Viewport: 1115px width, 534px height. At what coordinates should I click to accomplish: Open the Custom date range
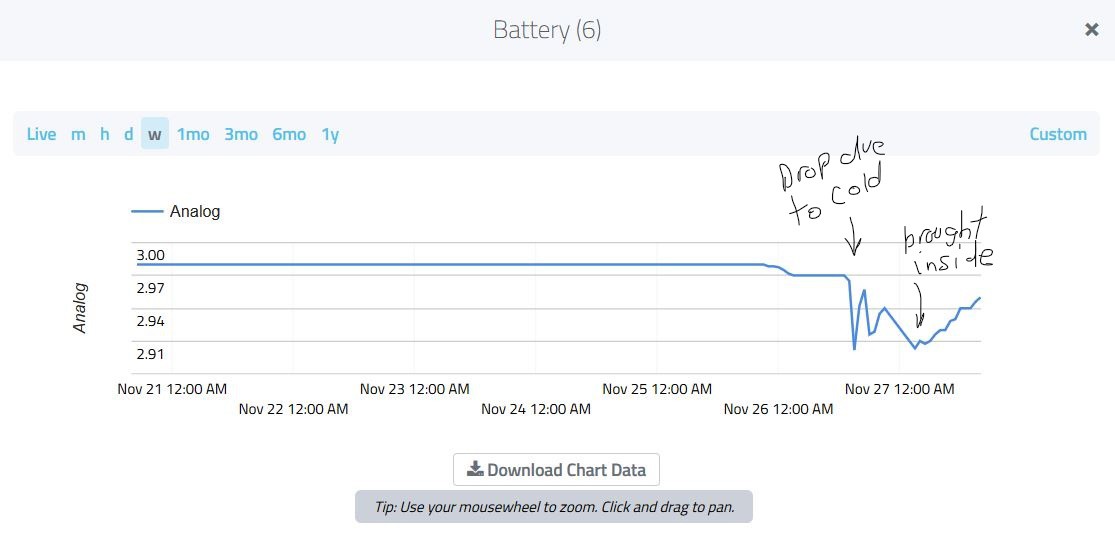coord(1058,134)
